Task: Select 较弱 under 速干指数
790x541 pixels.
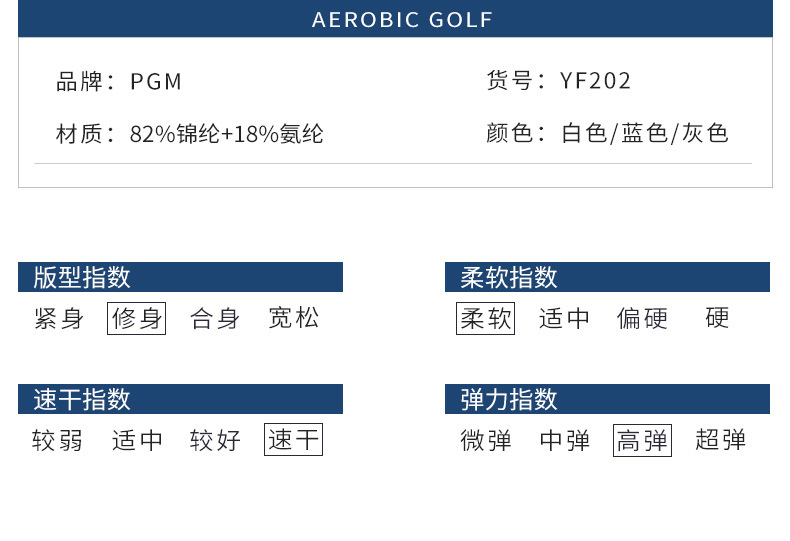Action: tap(58, 440)
